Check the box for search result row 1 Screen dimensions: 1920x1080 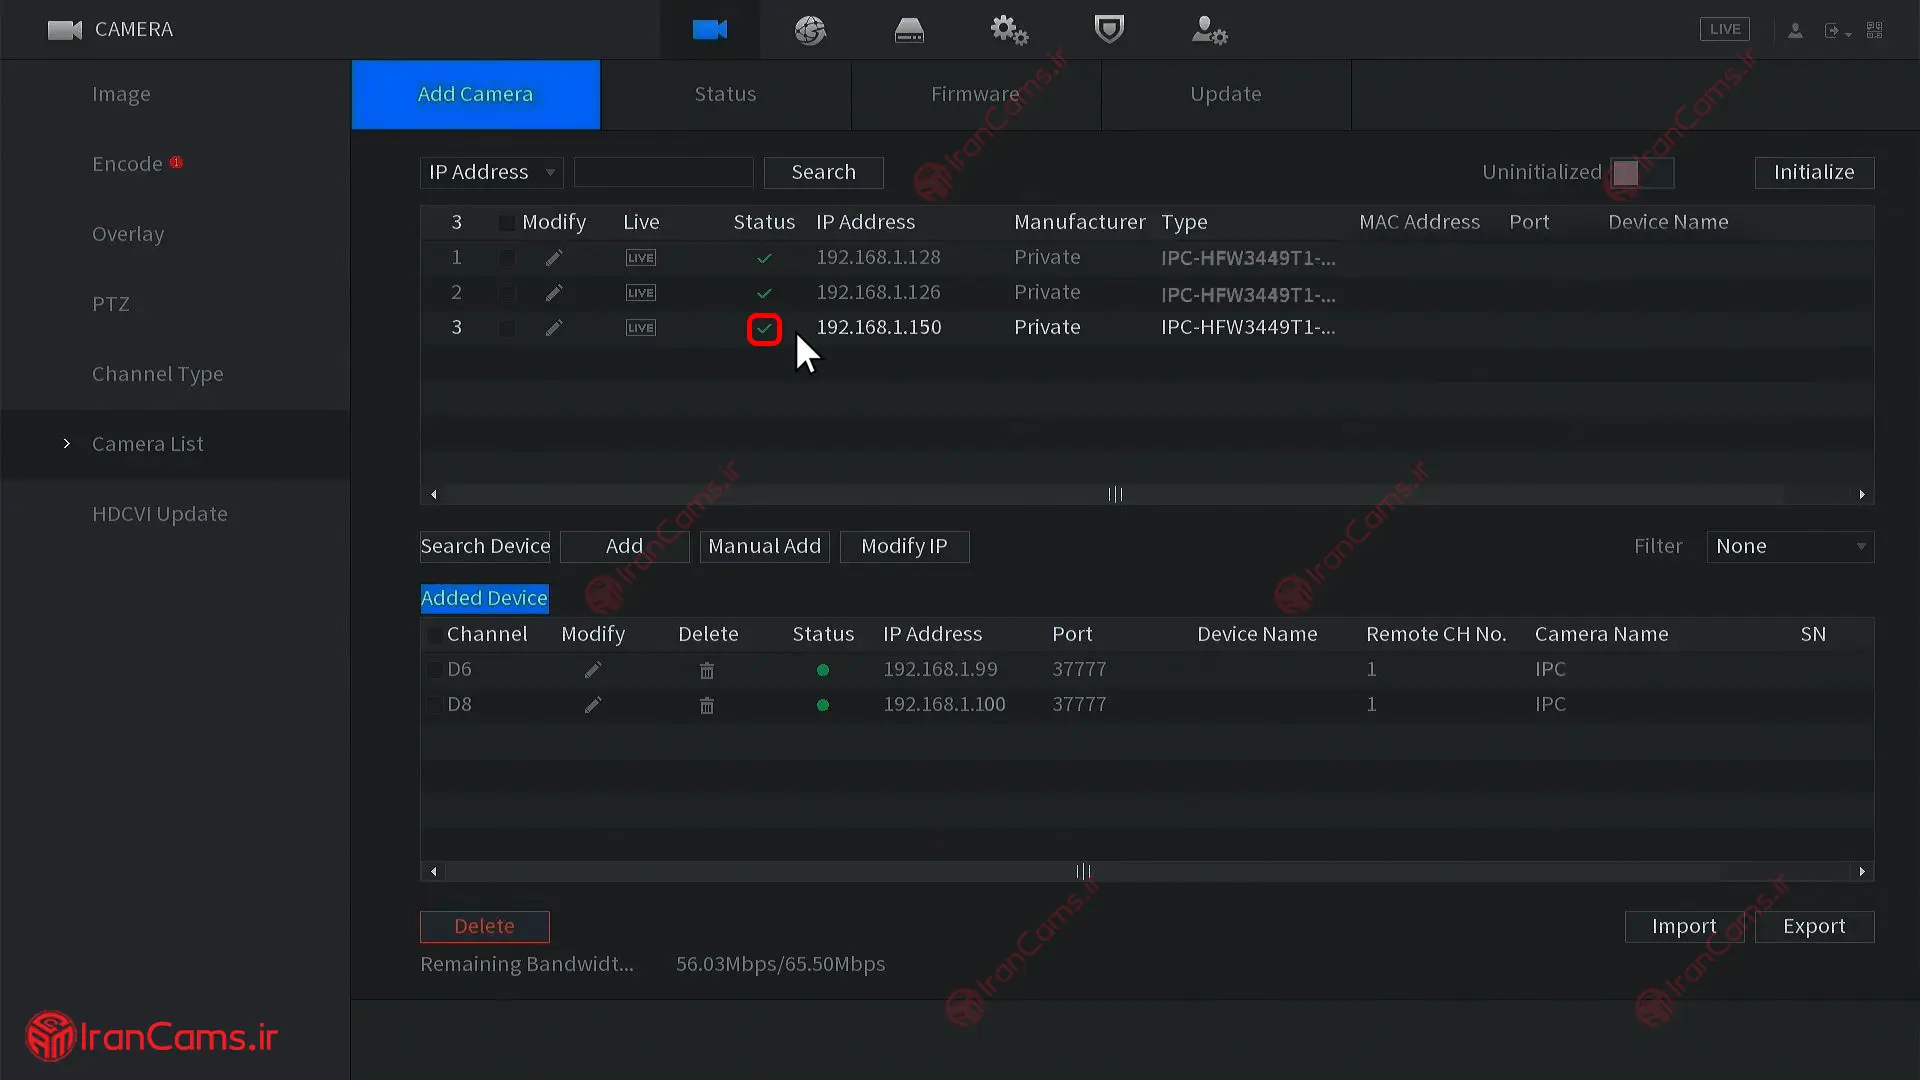coord(507,258)
